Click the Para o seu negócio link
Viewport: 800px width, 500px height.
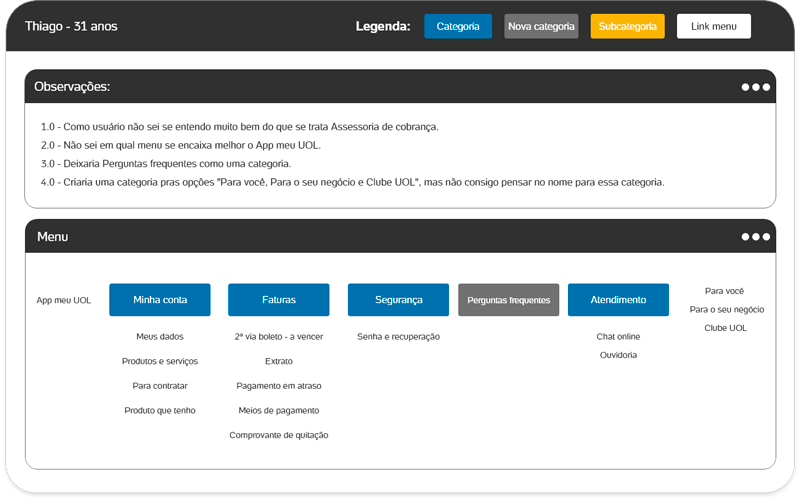click(726, 310)
